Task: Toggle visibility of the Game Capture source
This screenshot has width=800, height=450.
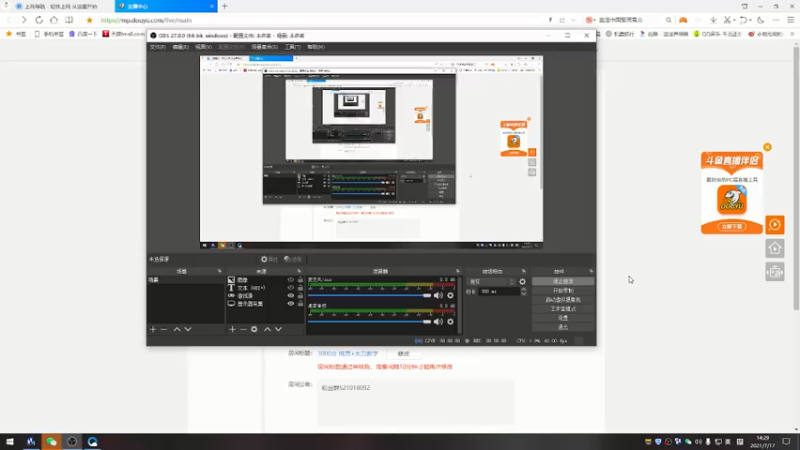Action: tap(291, 295)
